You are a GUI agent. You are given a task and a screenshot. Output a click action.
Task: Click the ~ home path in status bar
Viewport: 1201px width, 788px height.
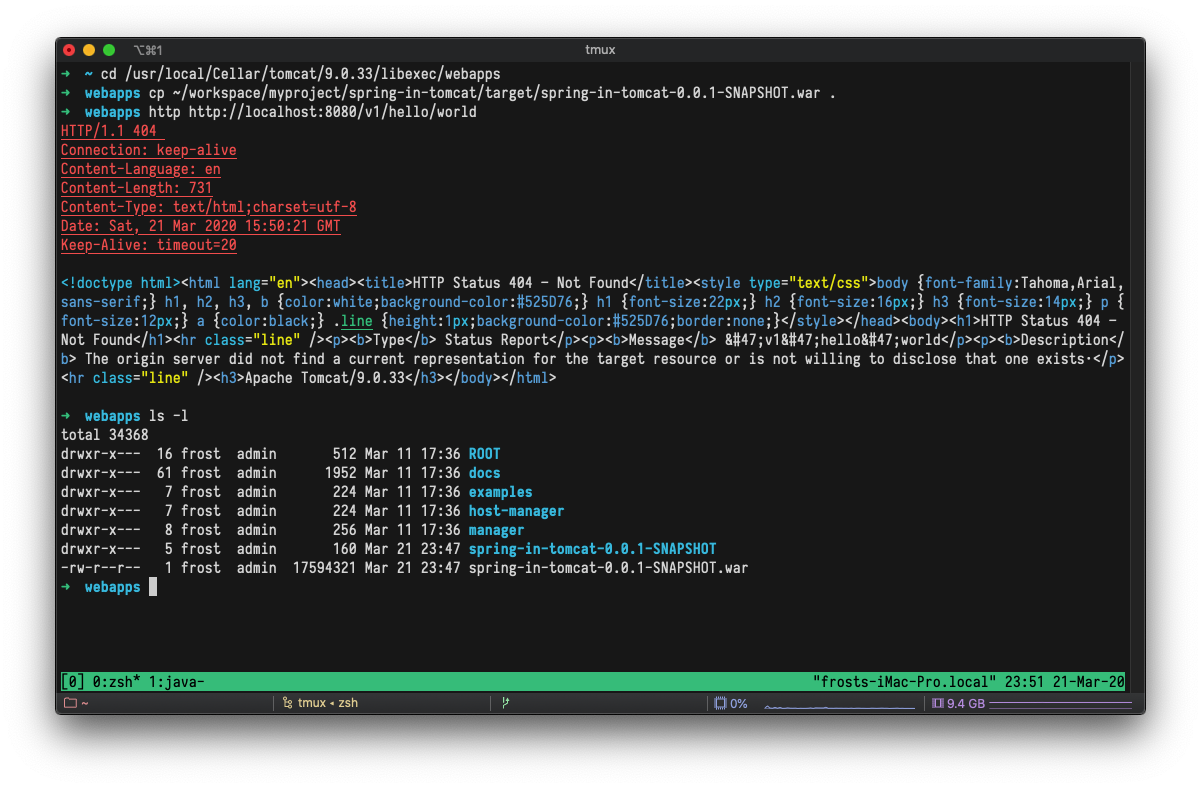click(x=85, y=703)
